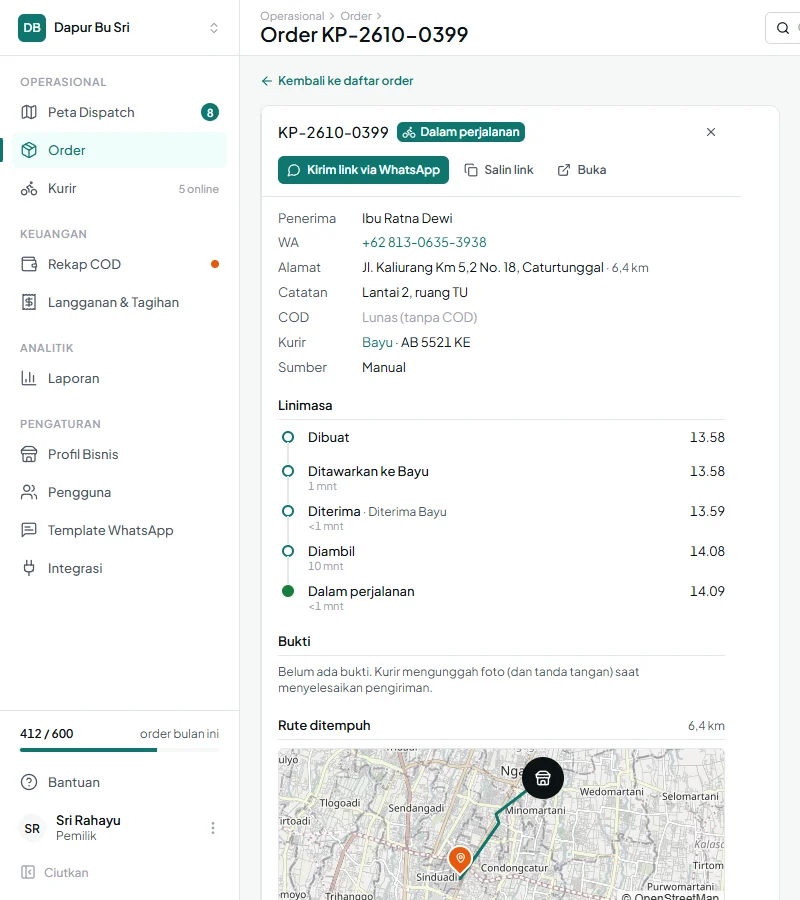Close the order detail panel
This screenshot has width=800, height=900.
[x=711, y=132]
